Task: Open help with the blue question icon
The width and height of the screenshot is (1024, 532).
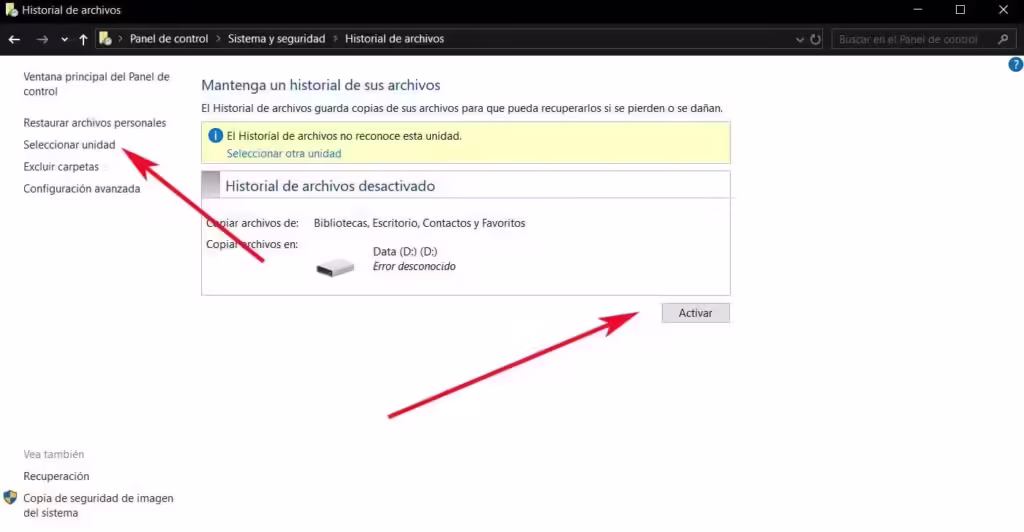Action: [1016, 64]
